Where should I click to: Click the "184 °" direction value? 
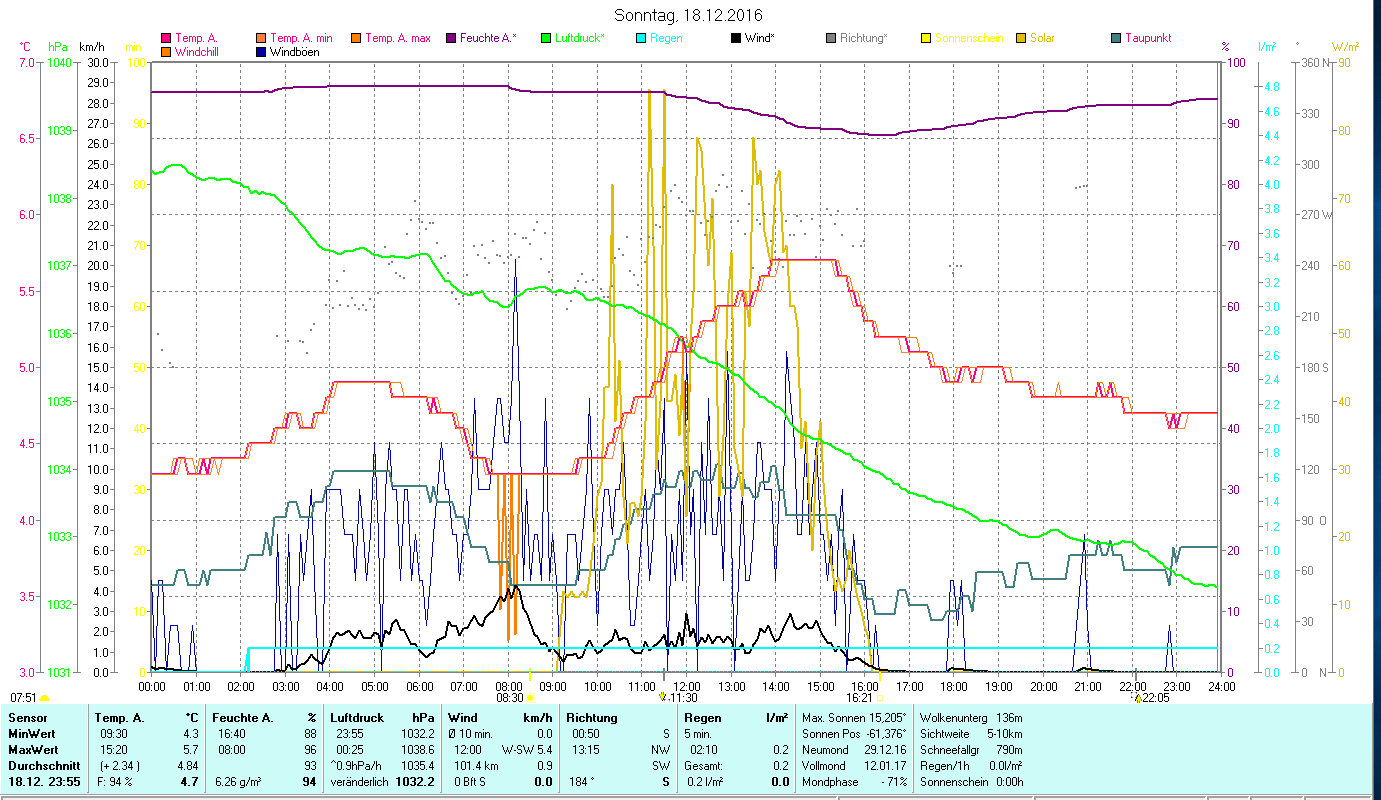(581, 782)
